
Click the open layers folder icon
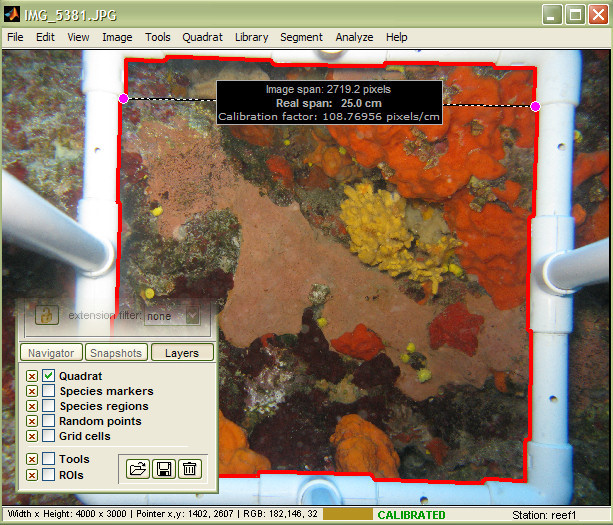[x=138, y=467]
